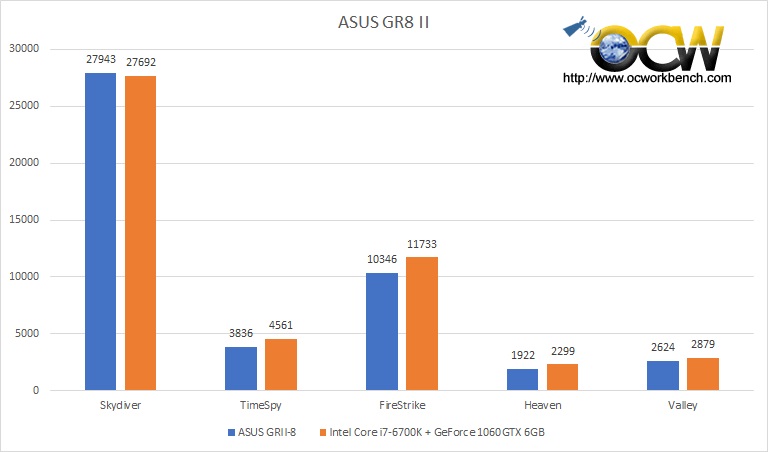Click the blue TimeSpy bar
Viewport: 768px width, 452px height.
pyautogui.click(x=240, y=369)
